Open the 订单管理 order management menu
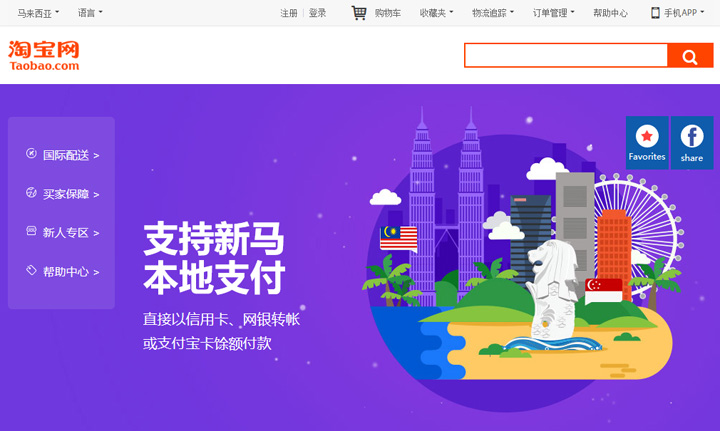This screenshot has height=431, width=720. [x=553, y=13]
